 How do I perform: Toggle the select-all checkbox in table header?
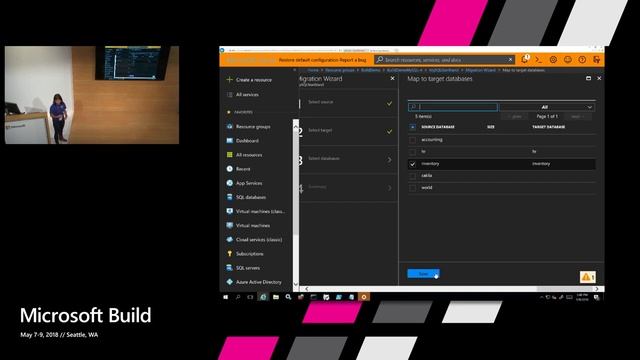[412, 127]
